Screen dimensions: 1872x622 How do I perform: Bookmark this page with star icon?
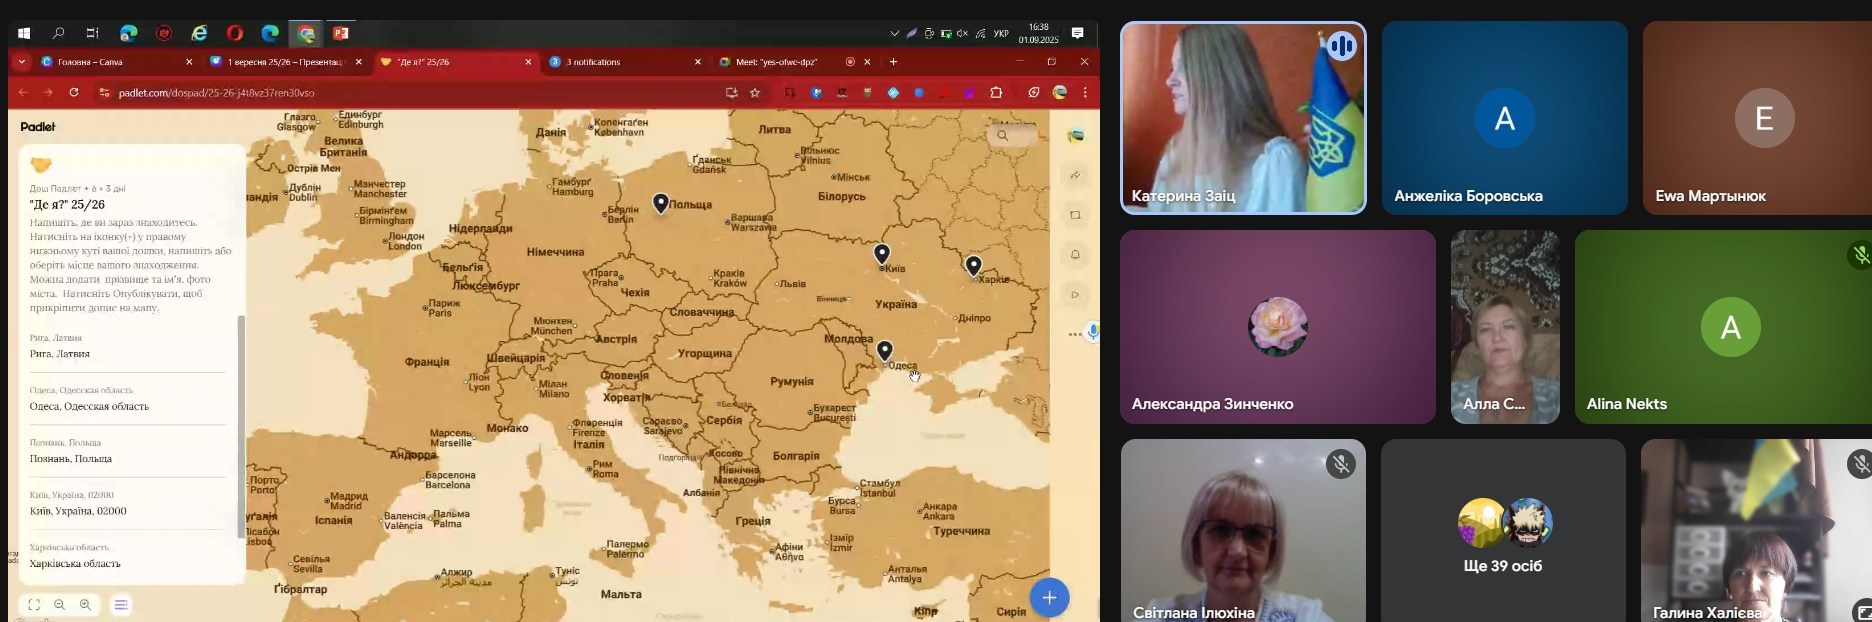coord(755,93)
